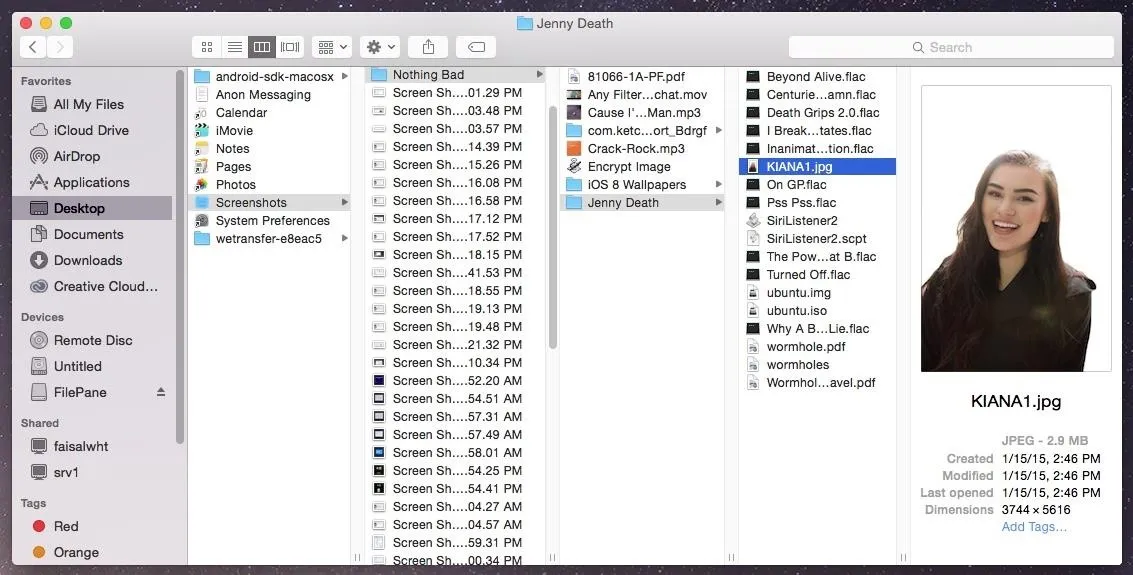Click the Edit Tags toolbar button
The image size is (1133, 575).
(x=476, y=47)
